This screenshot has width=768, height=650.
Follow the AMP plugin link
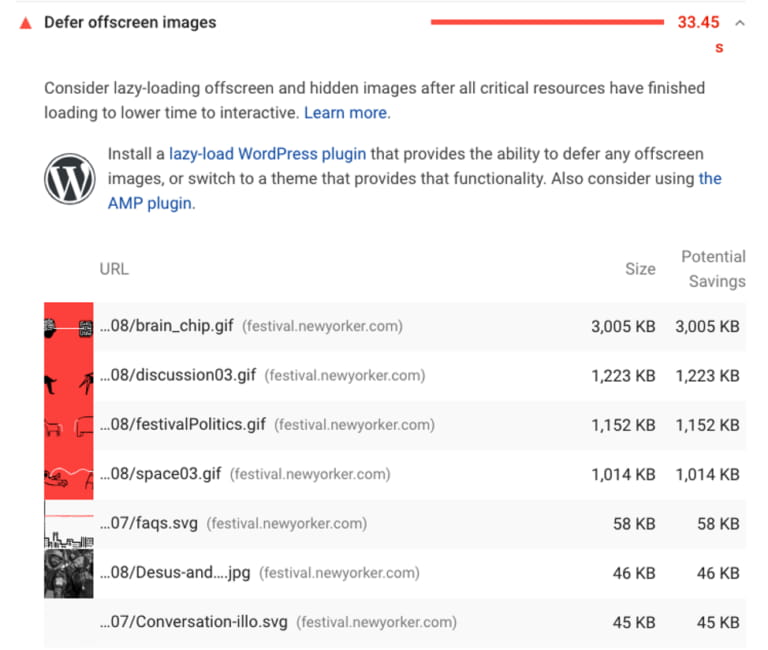tap(150, 203)
